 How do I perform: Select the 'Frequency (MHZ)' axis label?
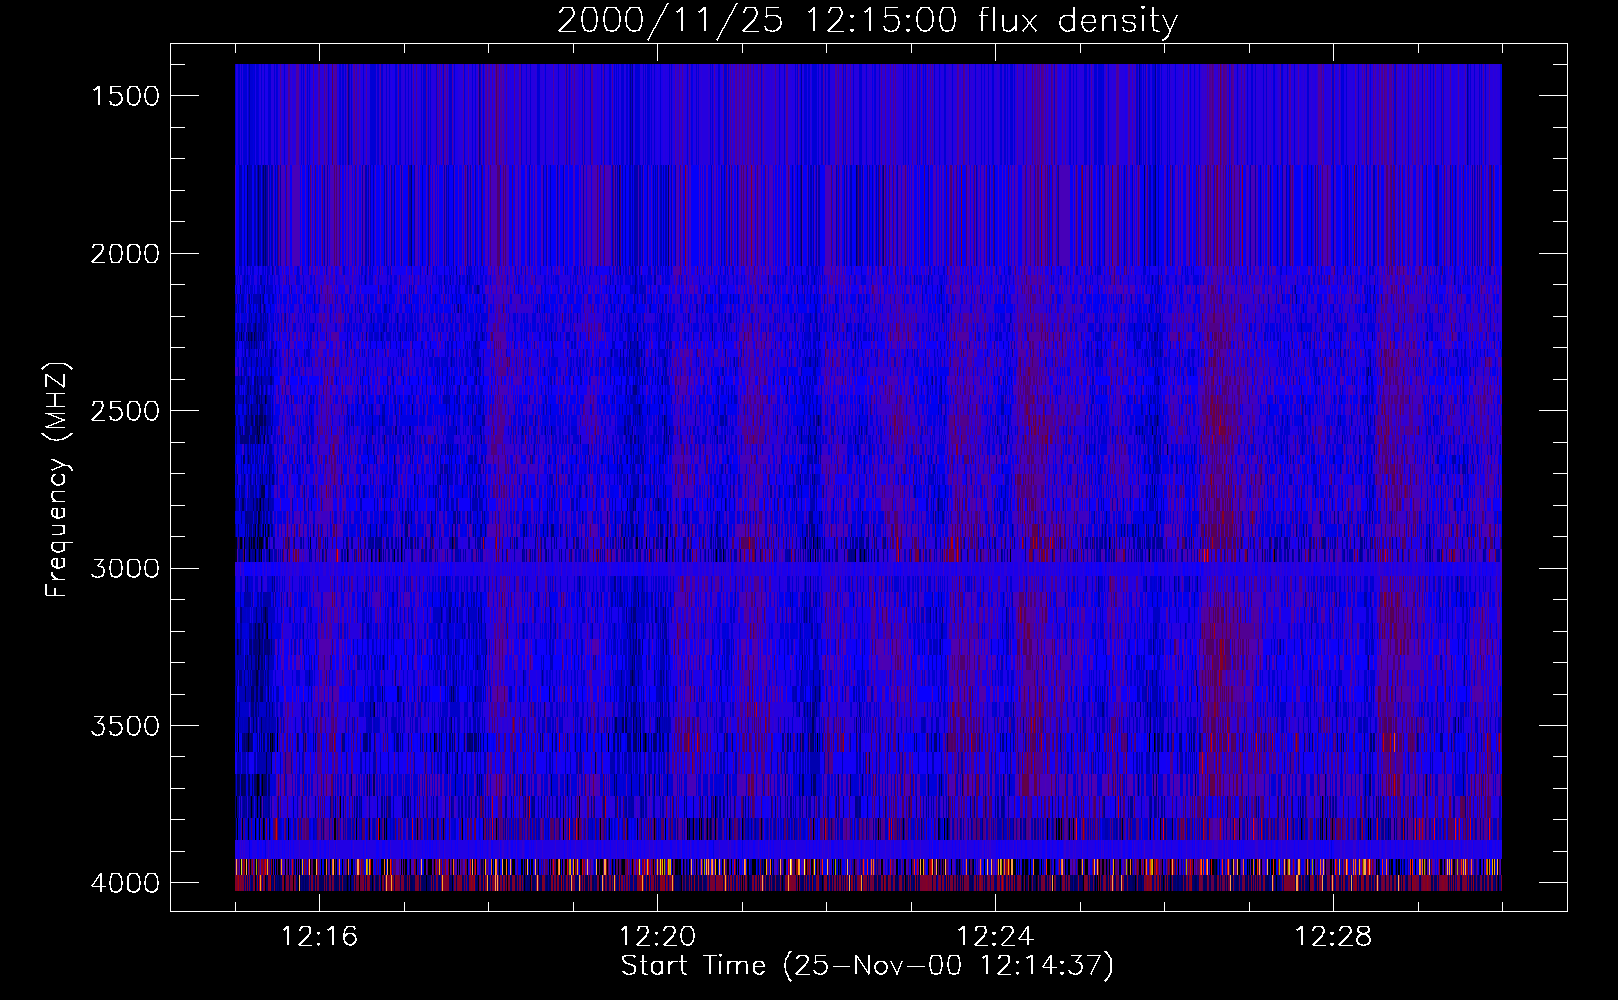tap(58, 479)
